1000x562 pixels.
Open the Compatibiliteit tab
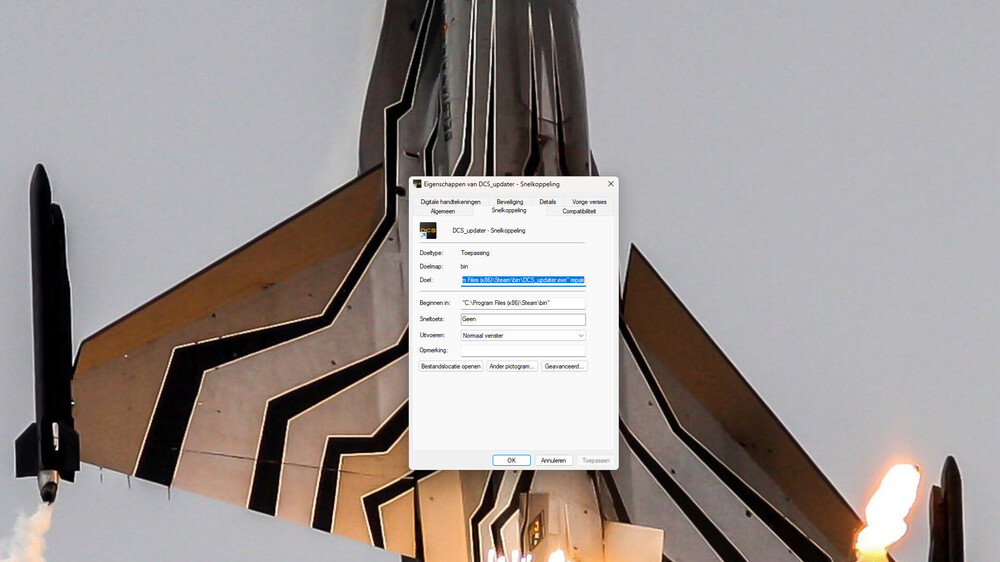click(x=579, y=211)
